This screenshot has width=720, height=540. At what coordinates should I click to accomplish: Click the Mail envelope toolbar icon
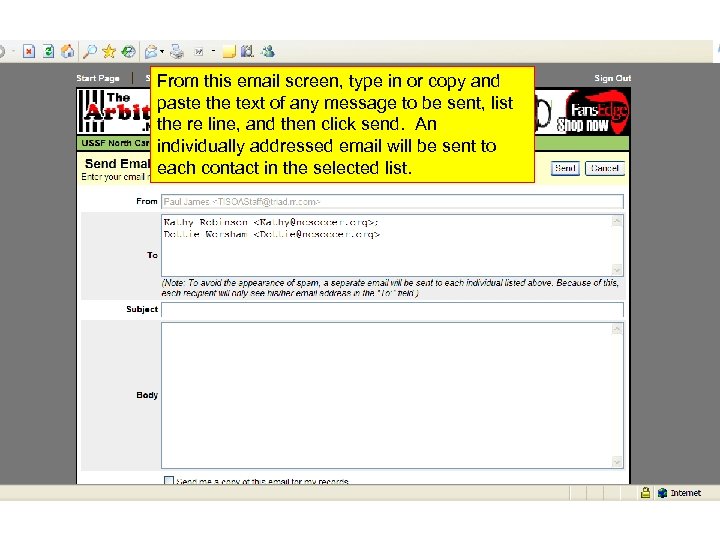click(151, 52)
